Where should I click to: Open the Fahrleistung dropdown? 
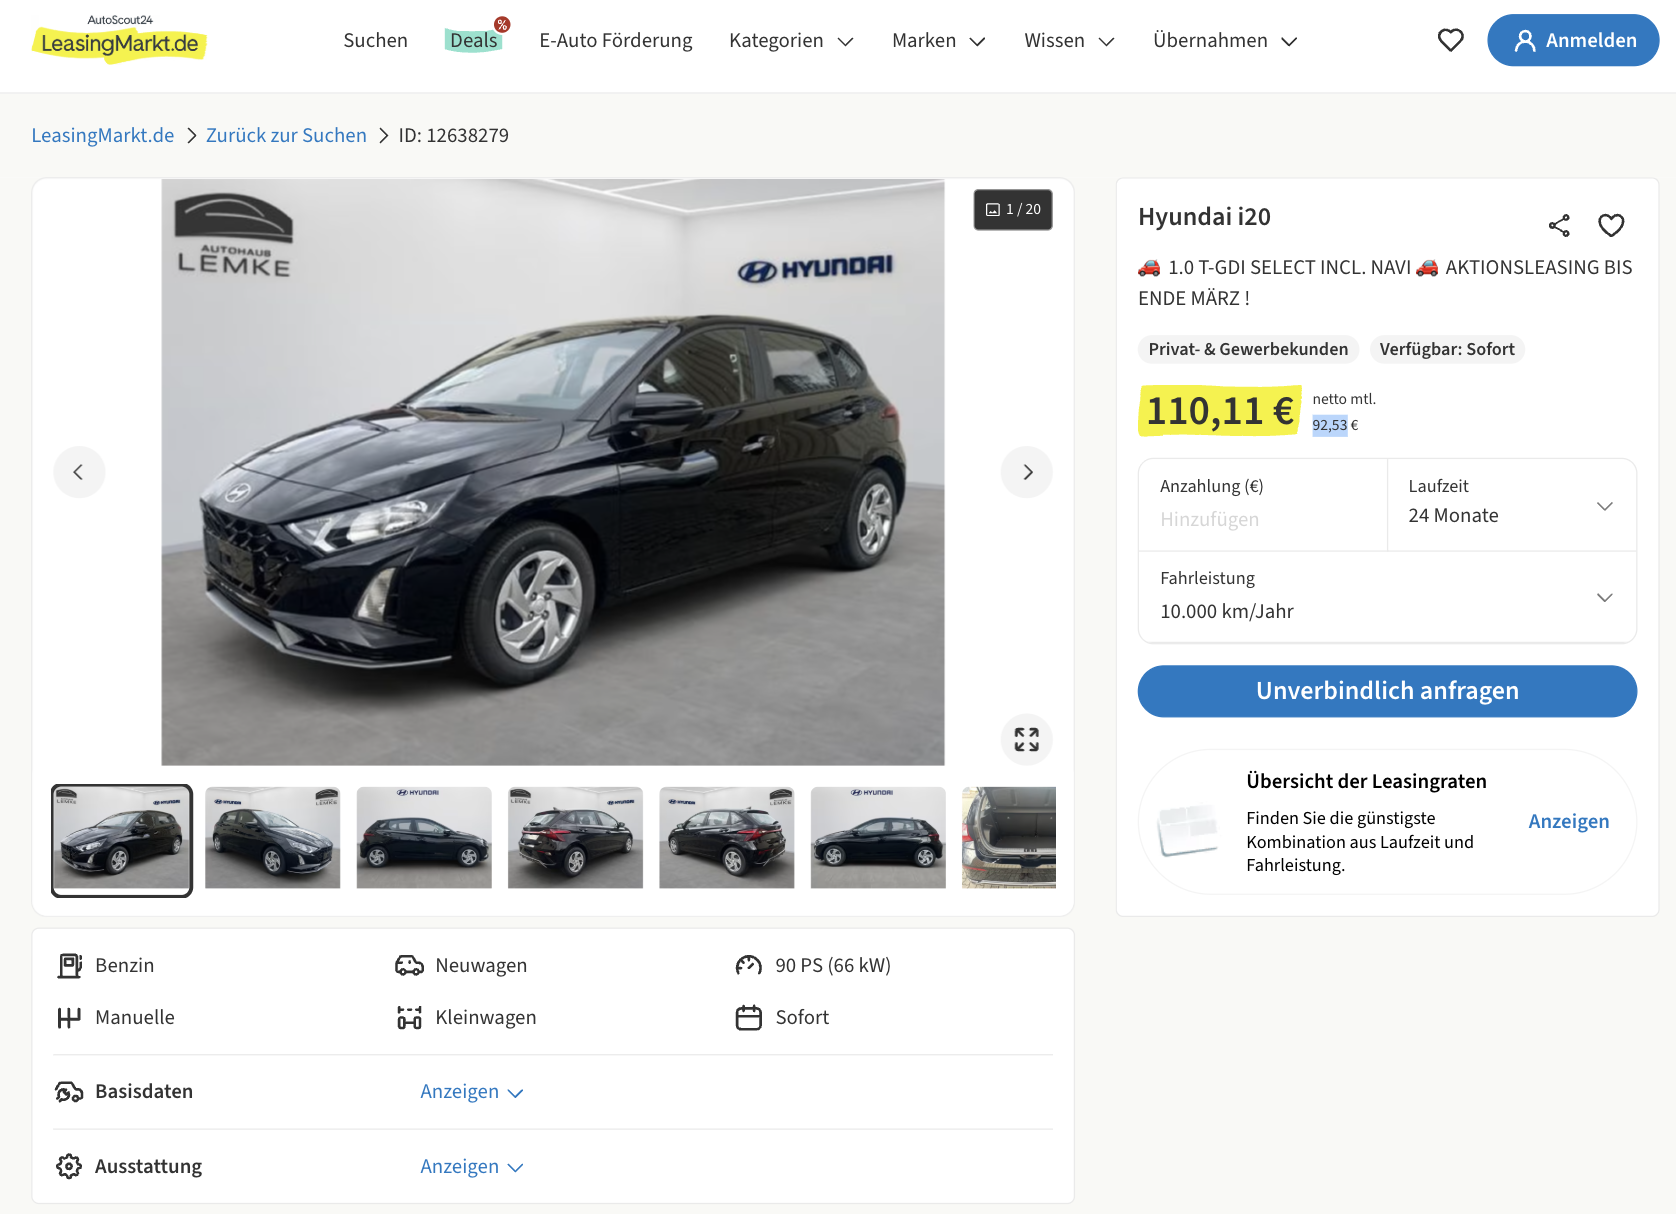pos(1387,597)
